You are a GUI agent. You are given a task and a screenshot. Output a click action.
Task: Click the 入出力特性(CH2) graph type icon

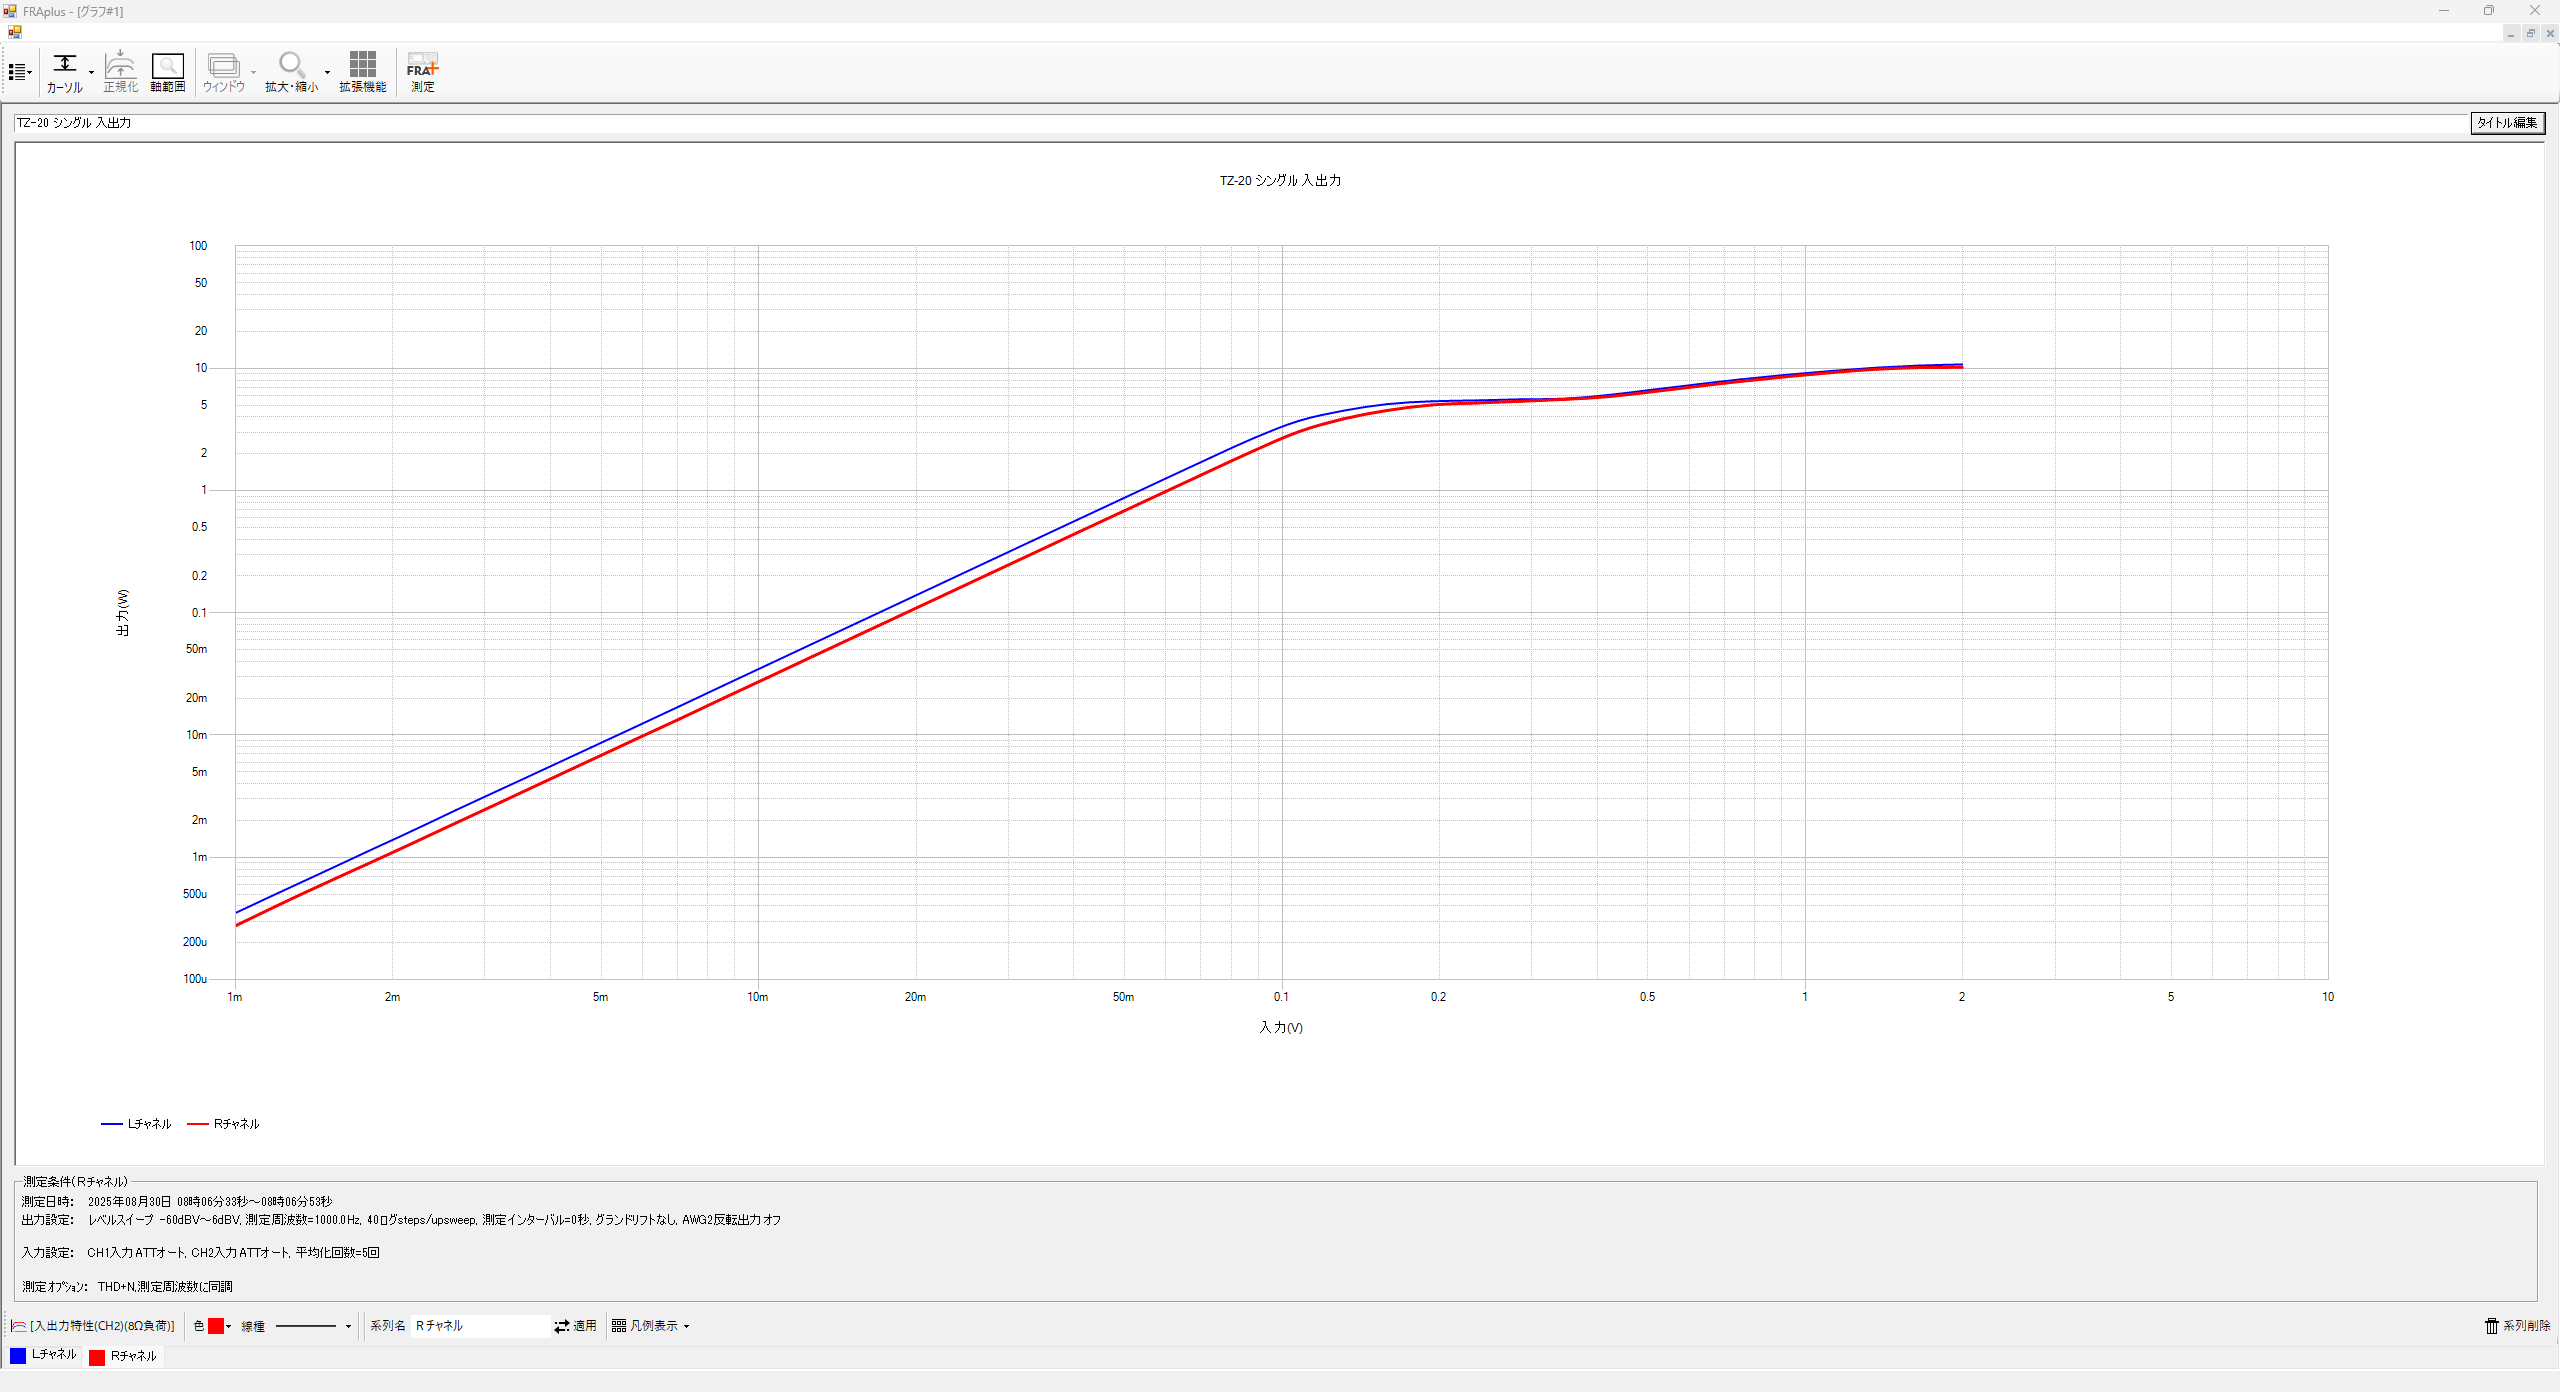[x=19, y=1326]
